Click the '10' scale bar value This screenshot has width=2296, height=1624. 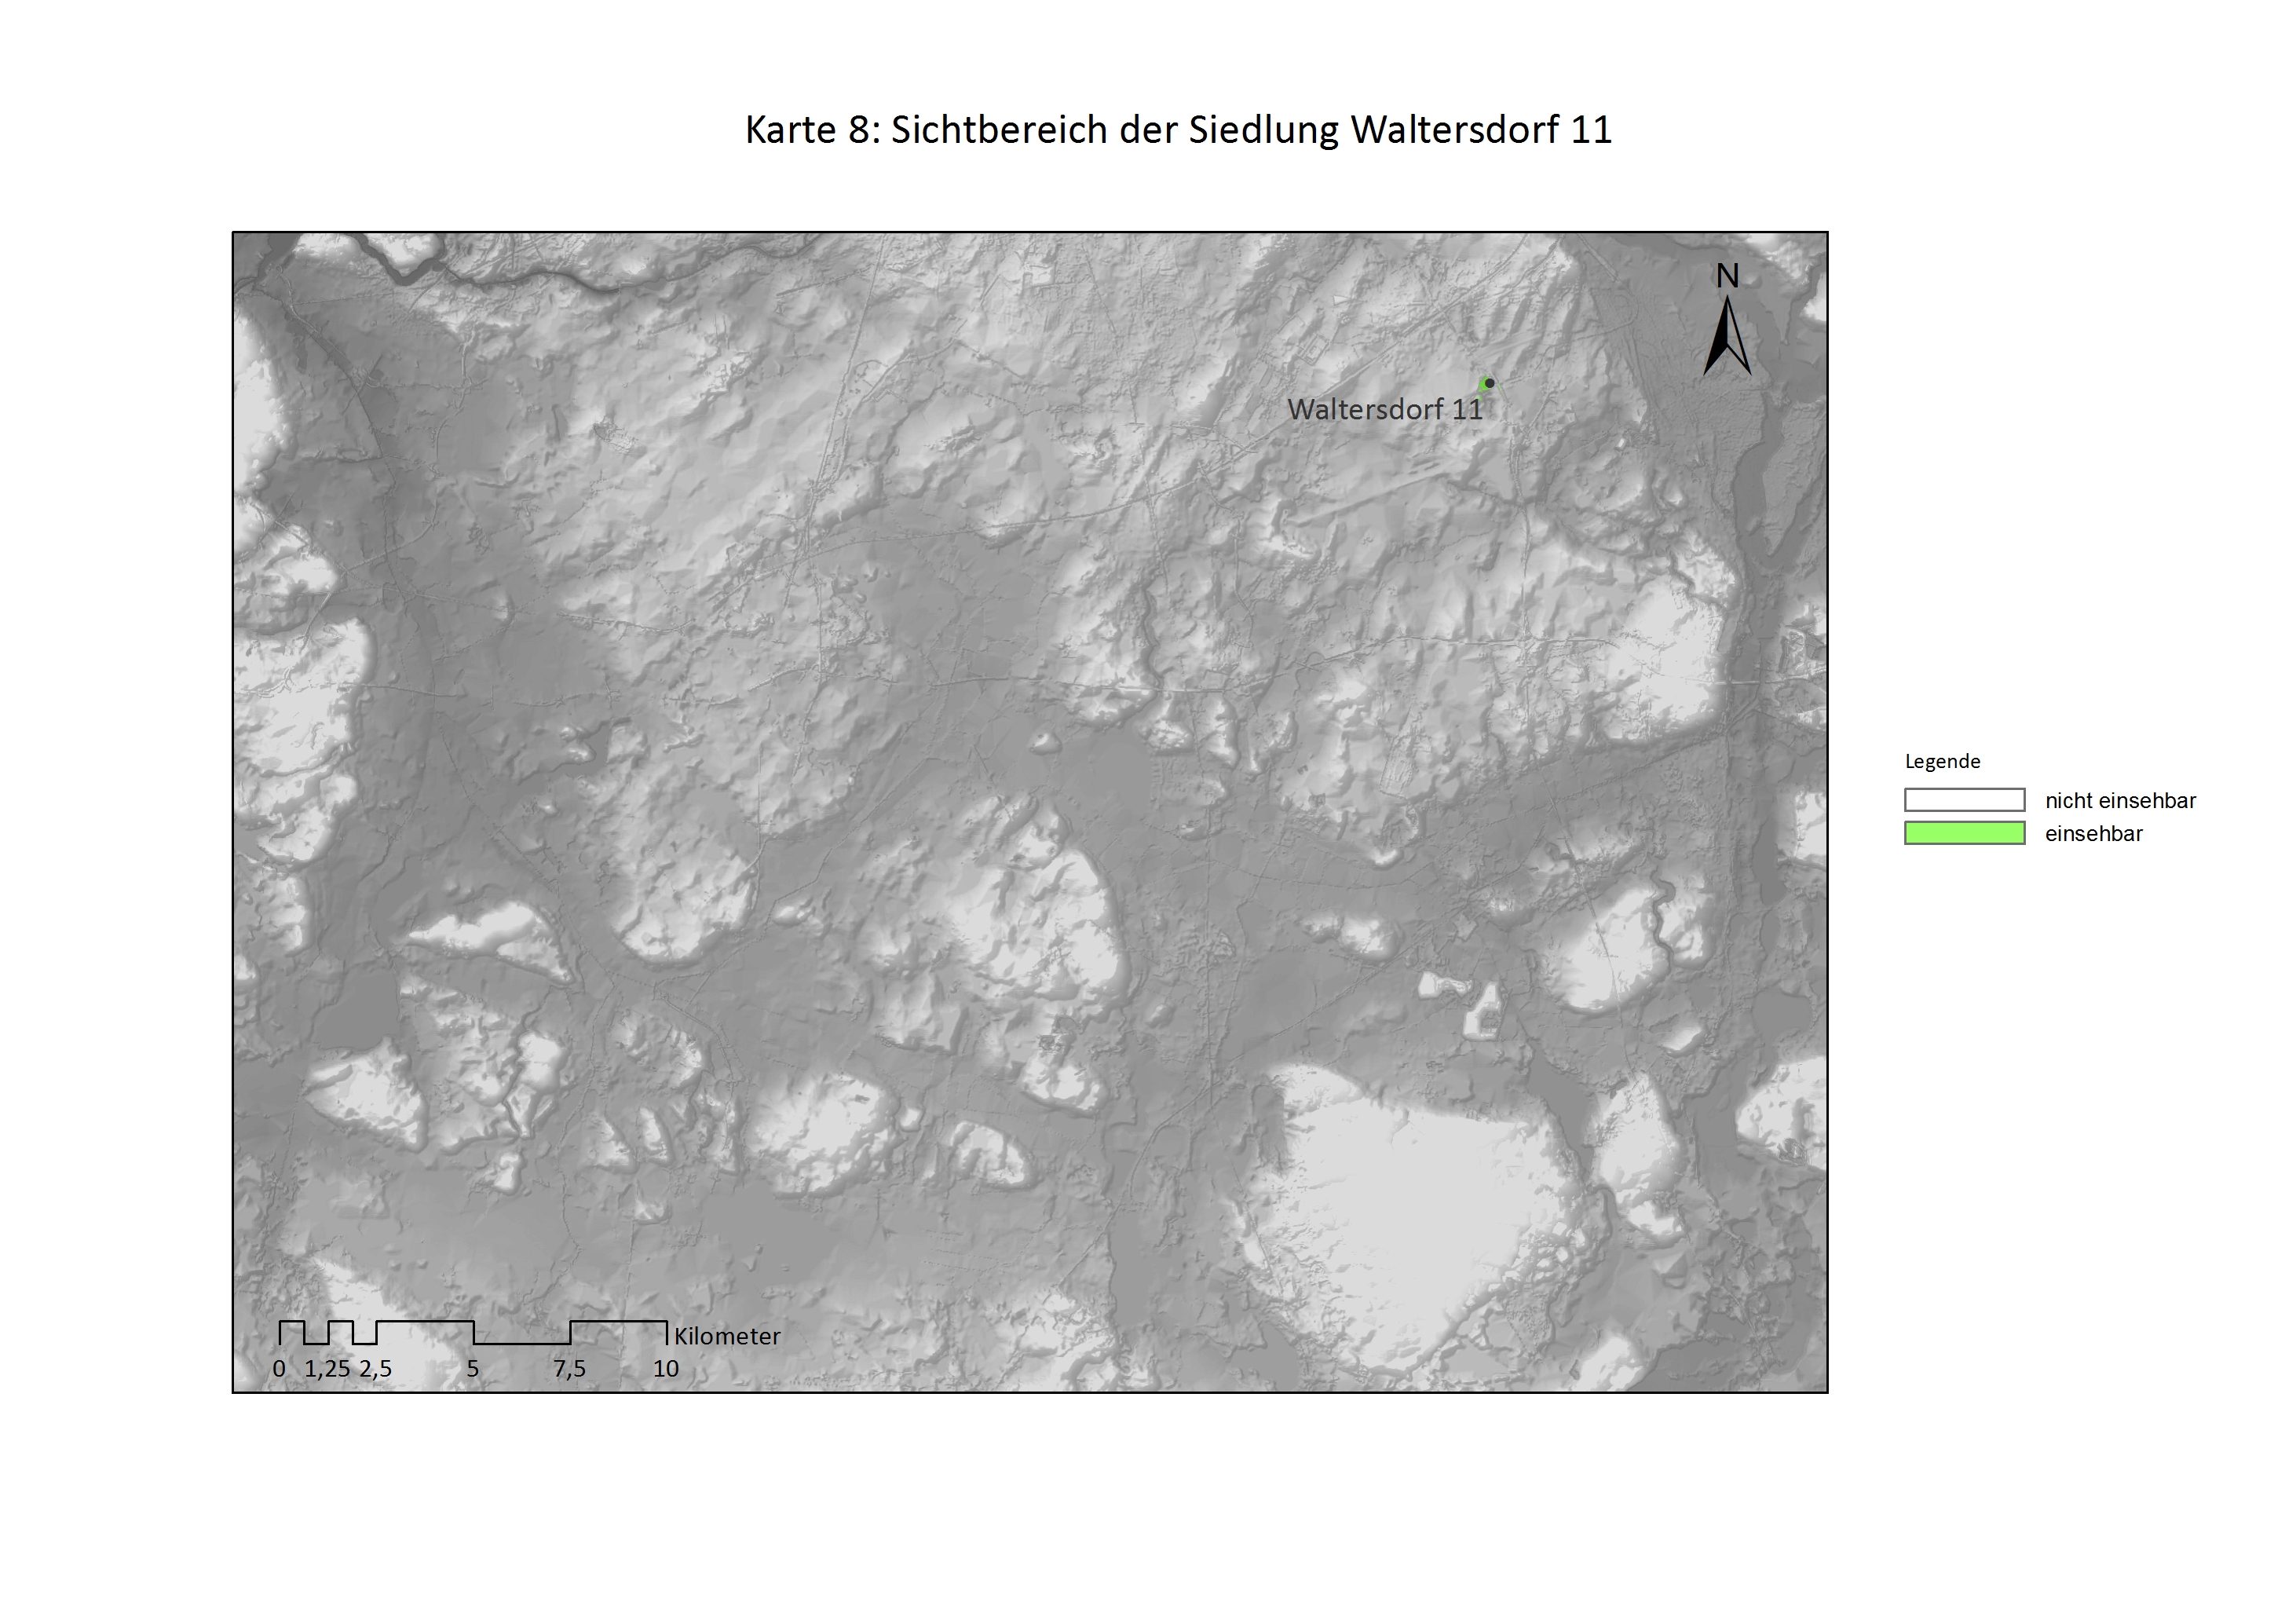click(666, 1369)
